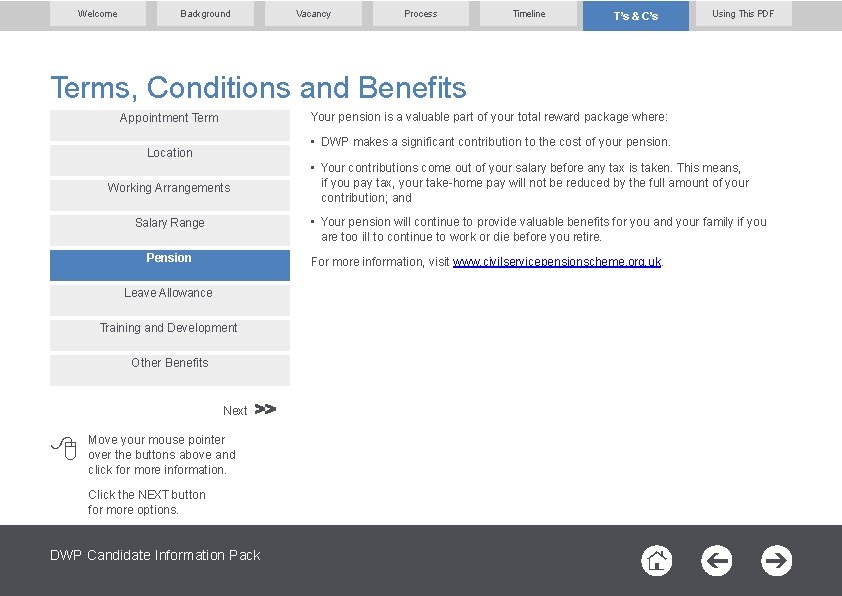Click the home icon in footer
Image resolution: width=842 pixels, height=596 pixels.
click(x=656, y=561)
